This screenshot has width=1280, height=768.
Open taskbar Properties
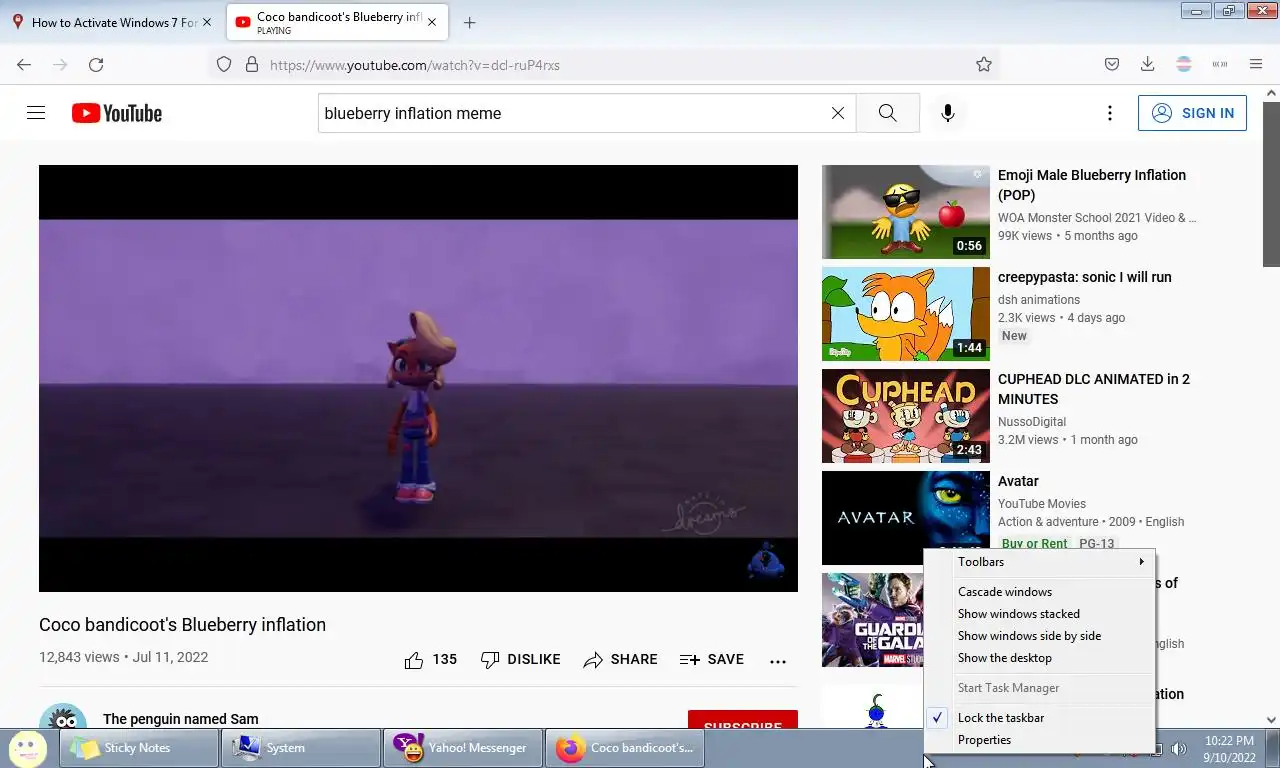pyautogui.click(x=1039, y=740)
